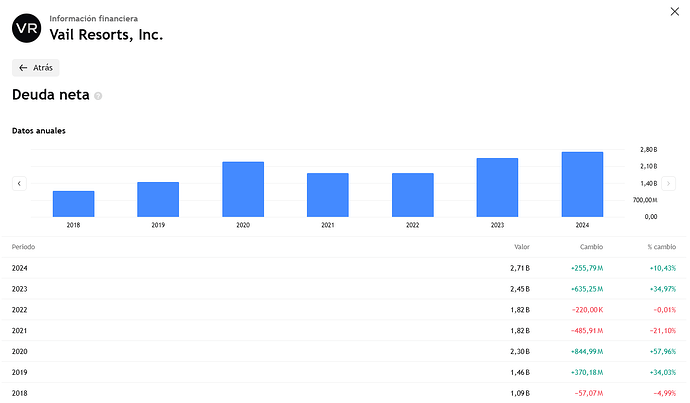This screenshot has height=403, width=690.
Task: Select the 2018 bar in the chart
Action: 73,204
